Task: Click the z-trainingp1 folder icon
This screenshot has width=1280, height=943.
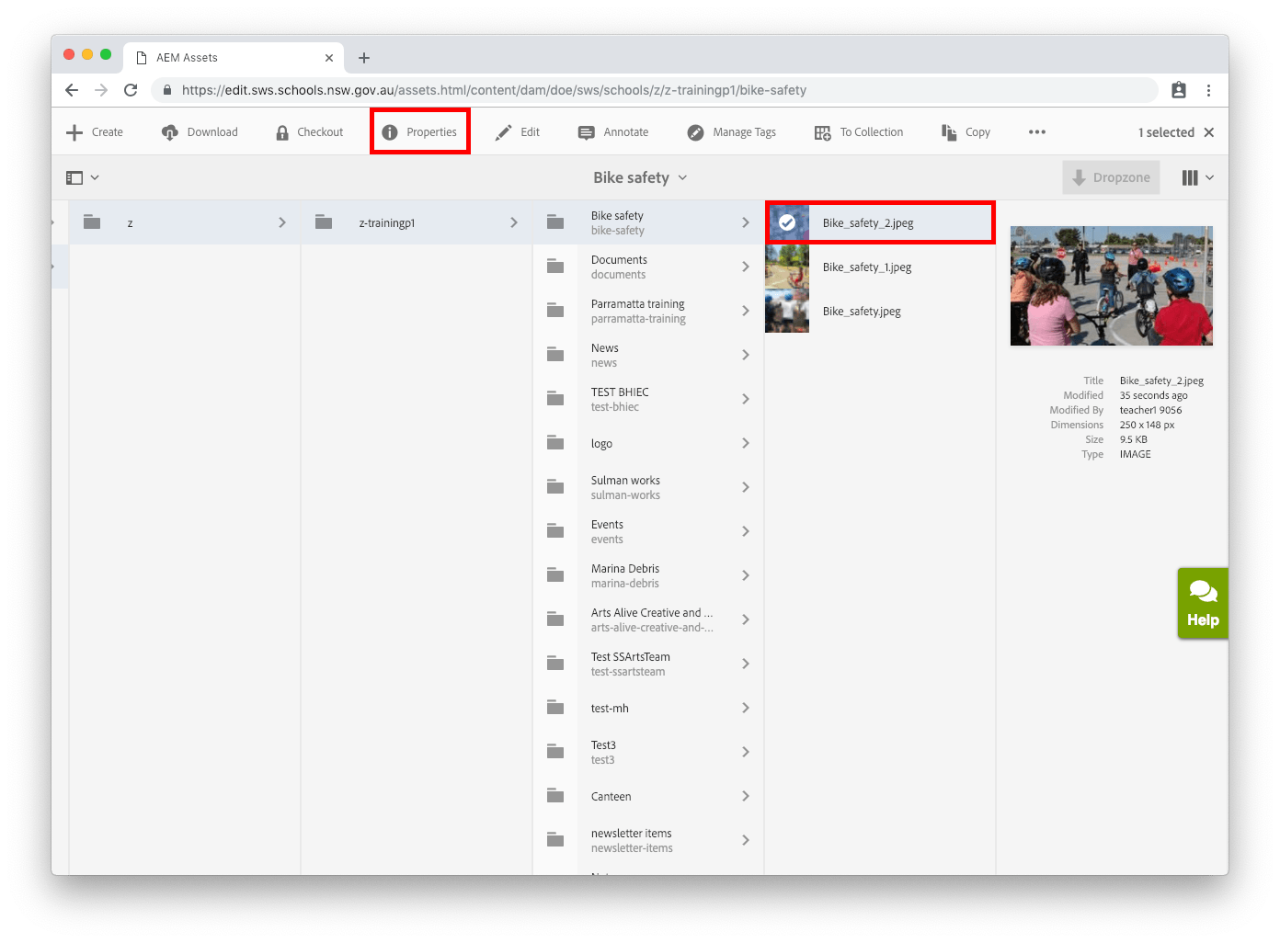Action: click(323, 223)
